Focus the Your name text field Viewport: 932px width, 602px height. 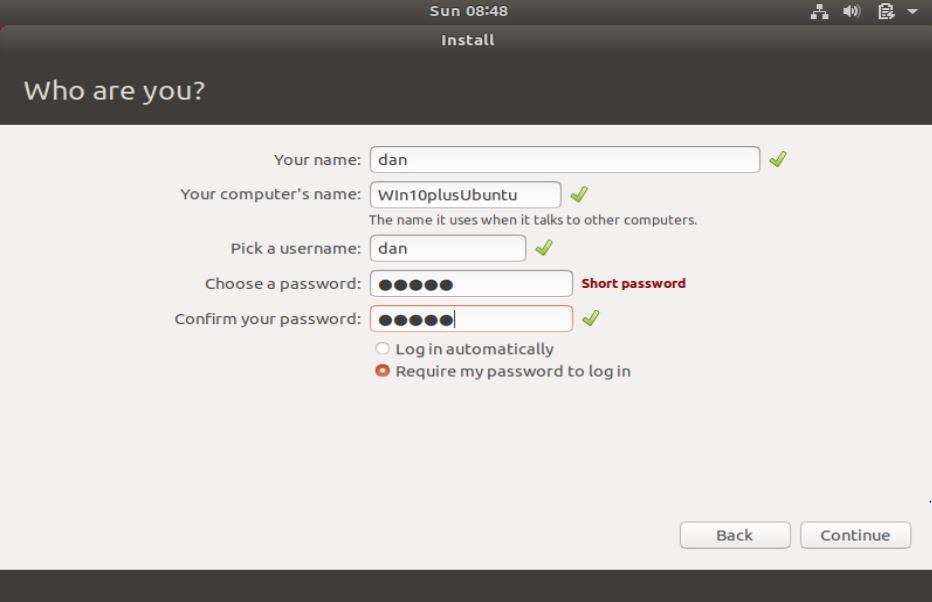(564, 159)
